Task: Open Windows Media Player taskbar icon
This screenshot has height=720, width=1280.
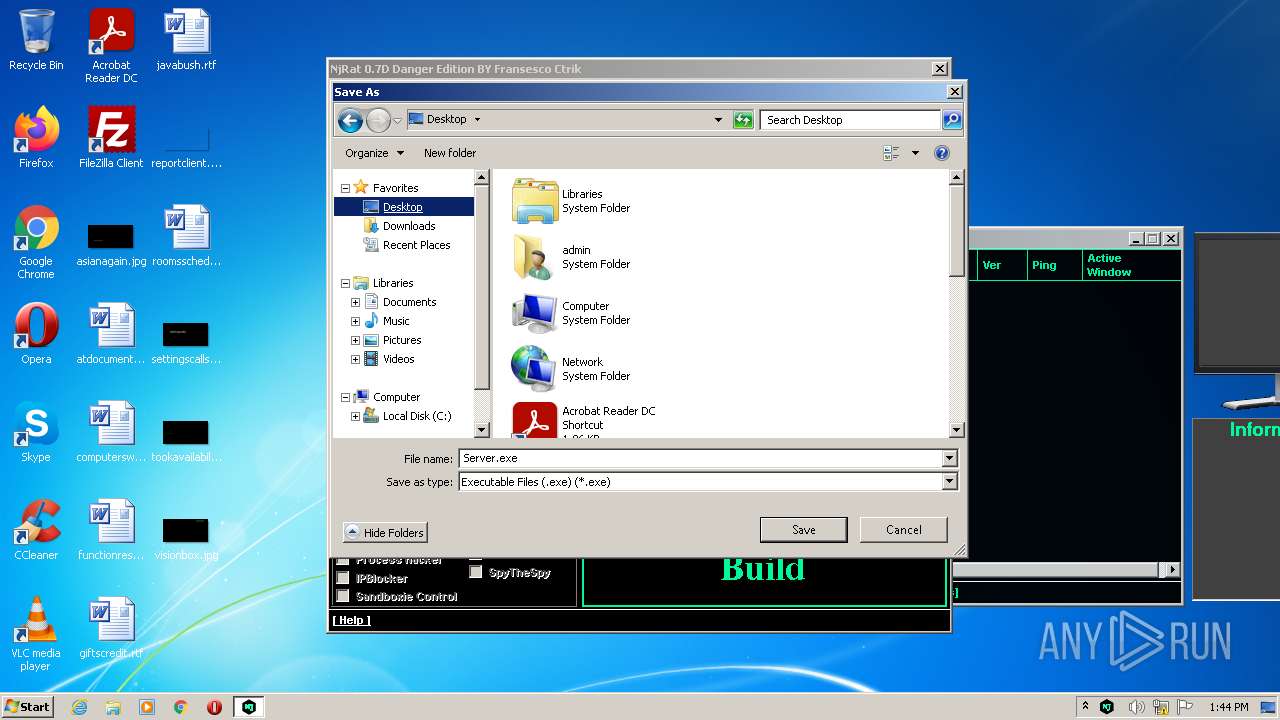Action: [x=147, y=707]
